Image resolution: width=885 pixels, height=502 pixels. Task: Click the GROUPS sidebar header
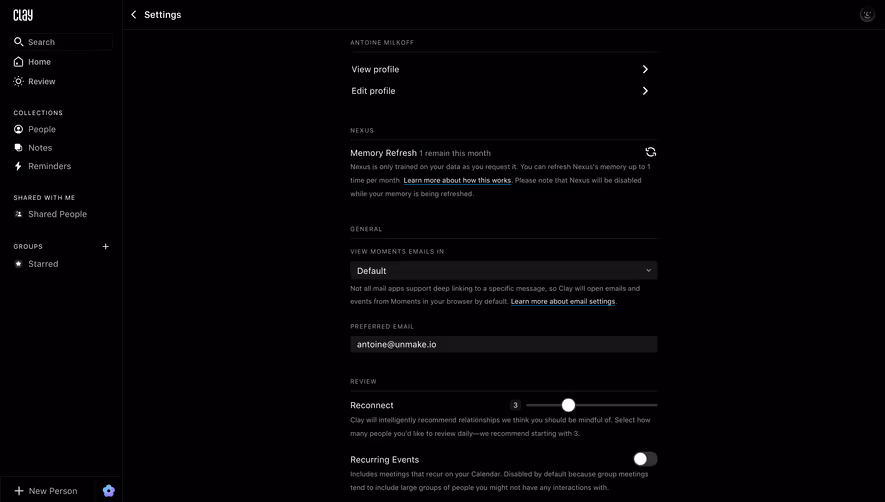(28, 247)
